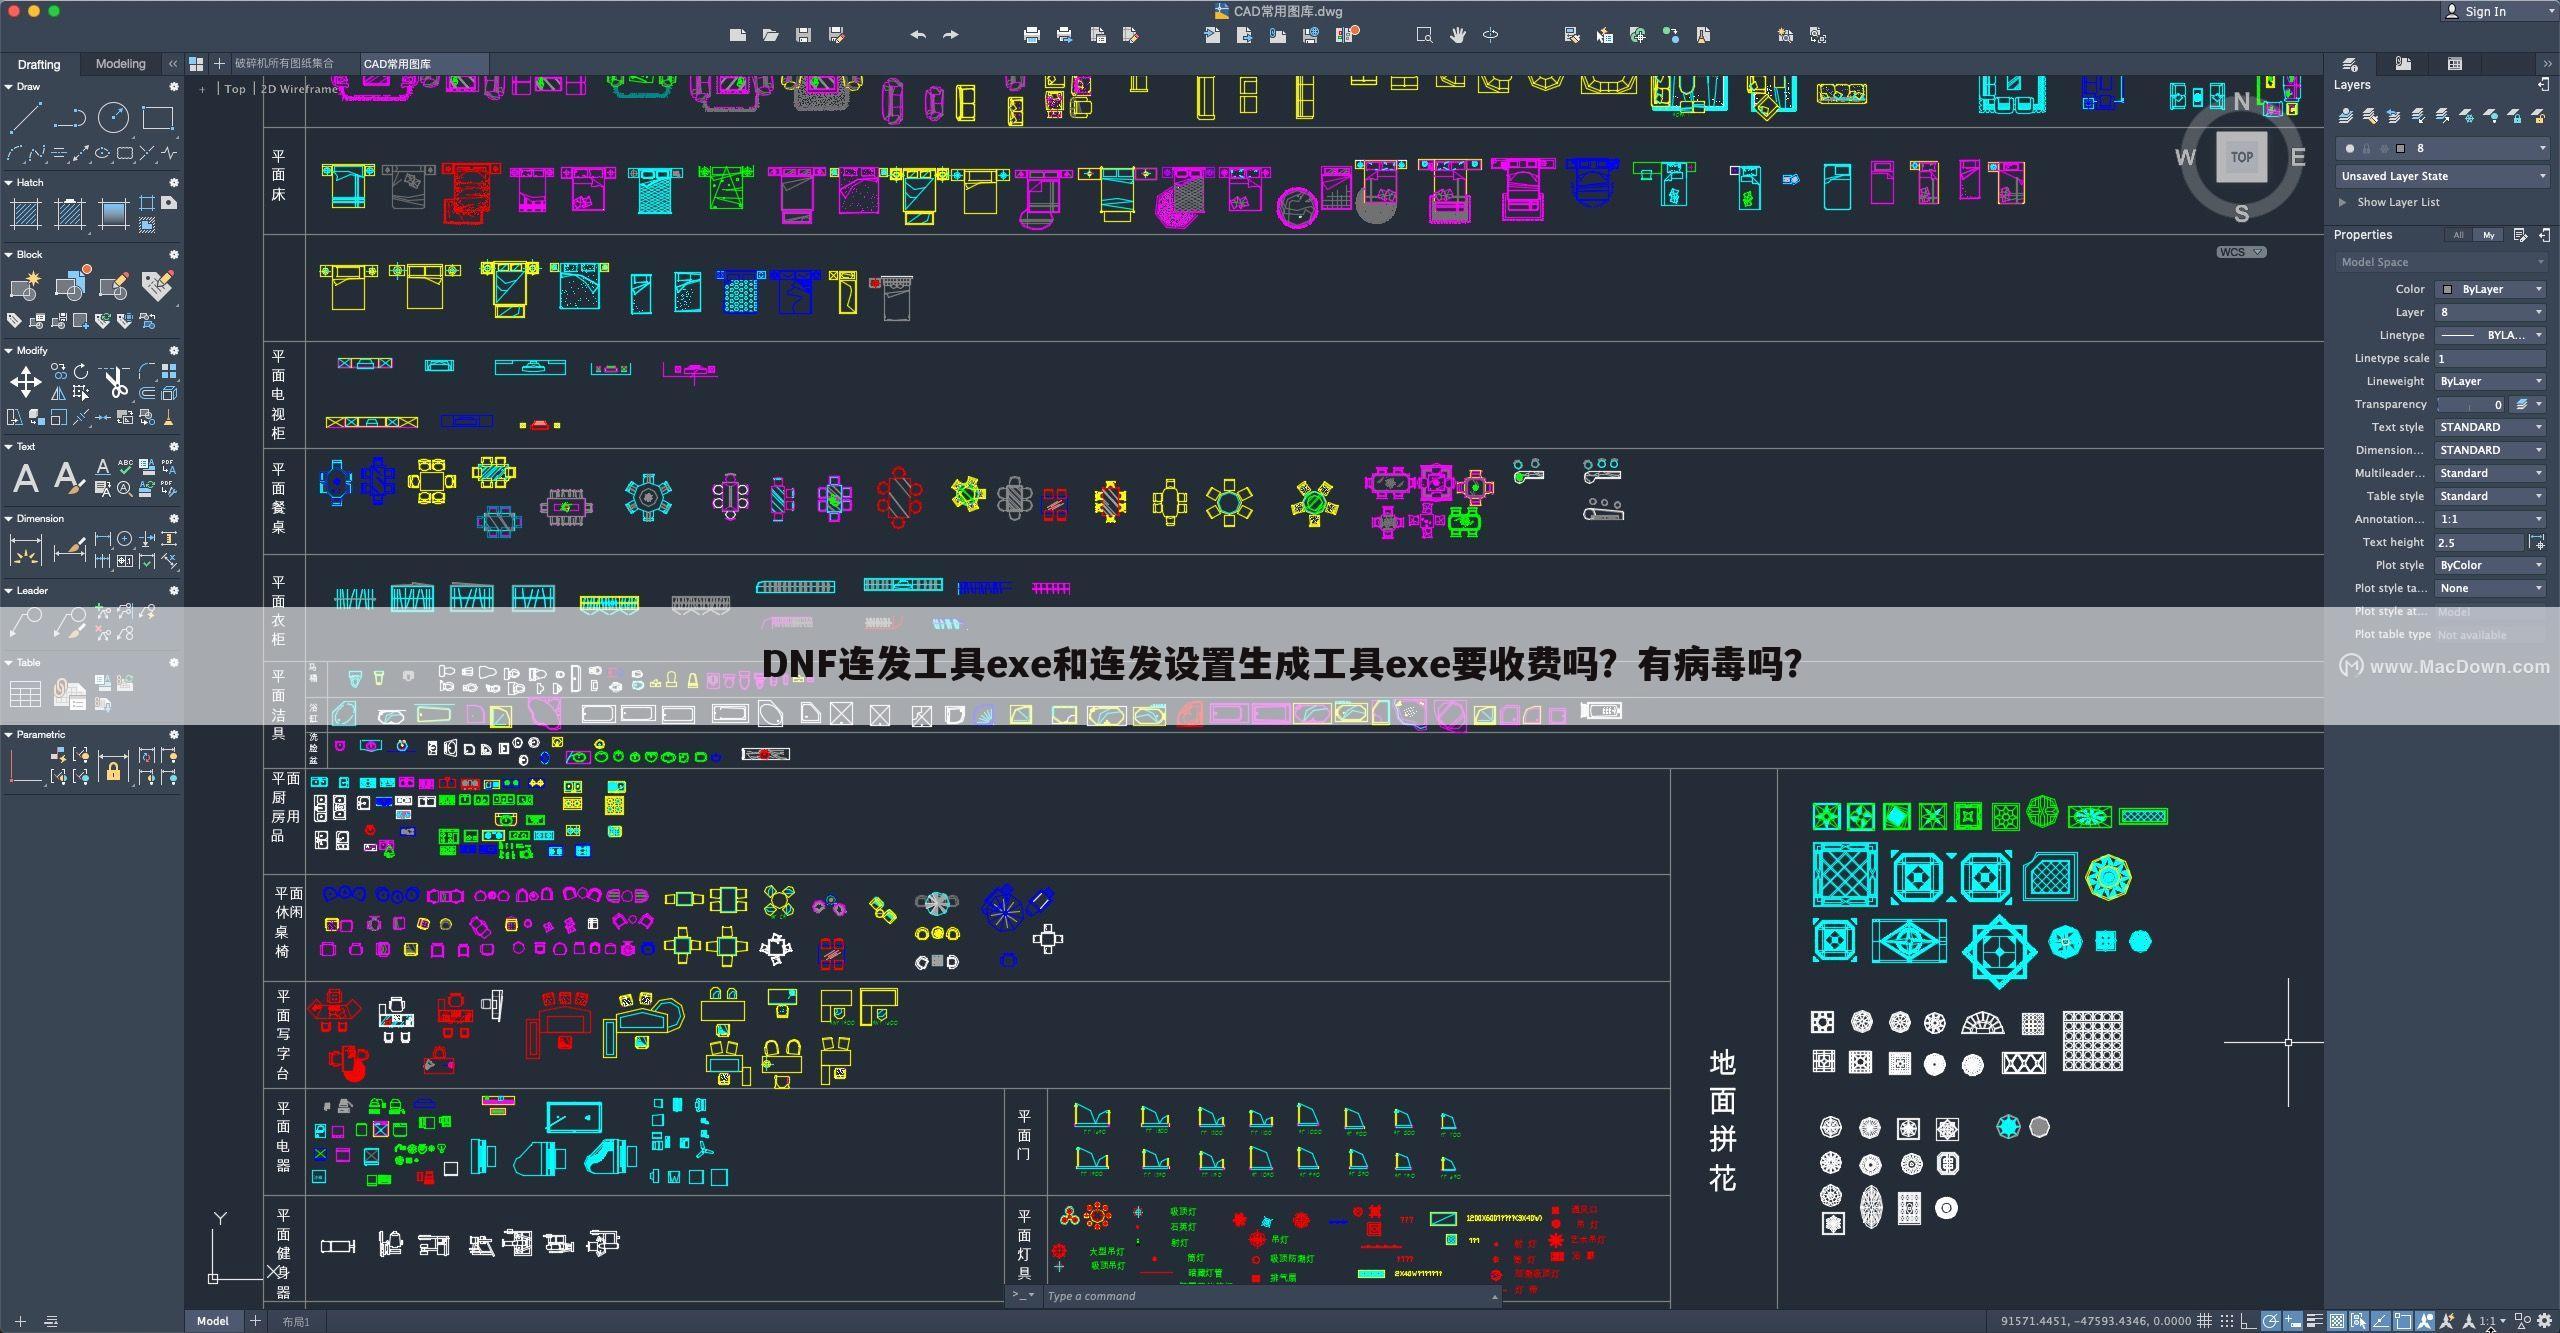
Task: Select the Line draw tool
Action: (x=25, y=118)
